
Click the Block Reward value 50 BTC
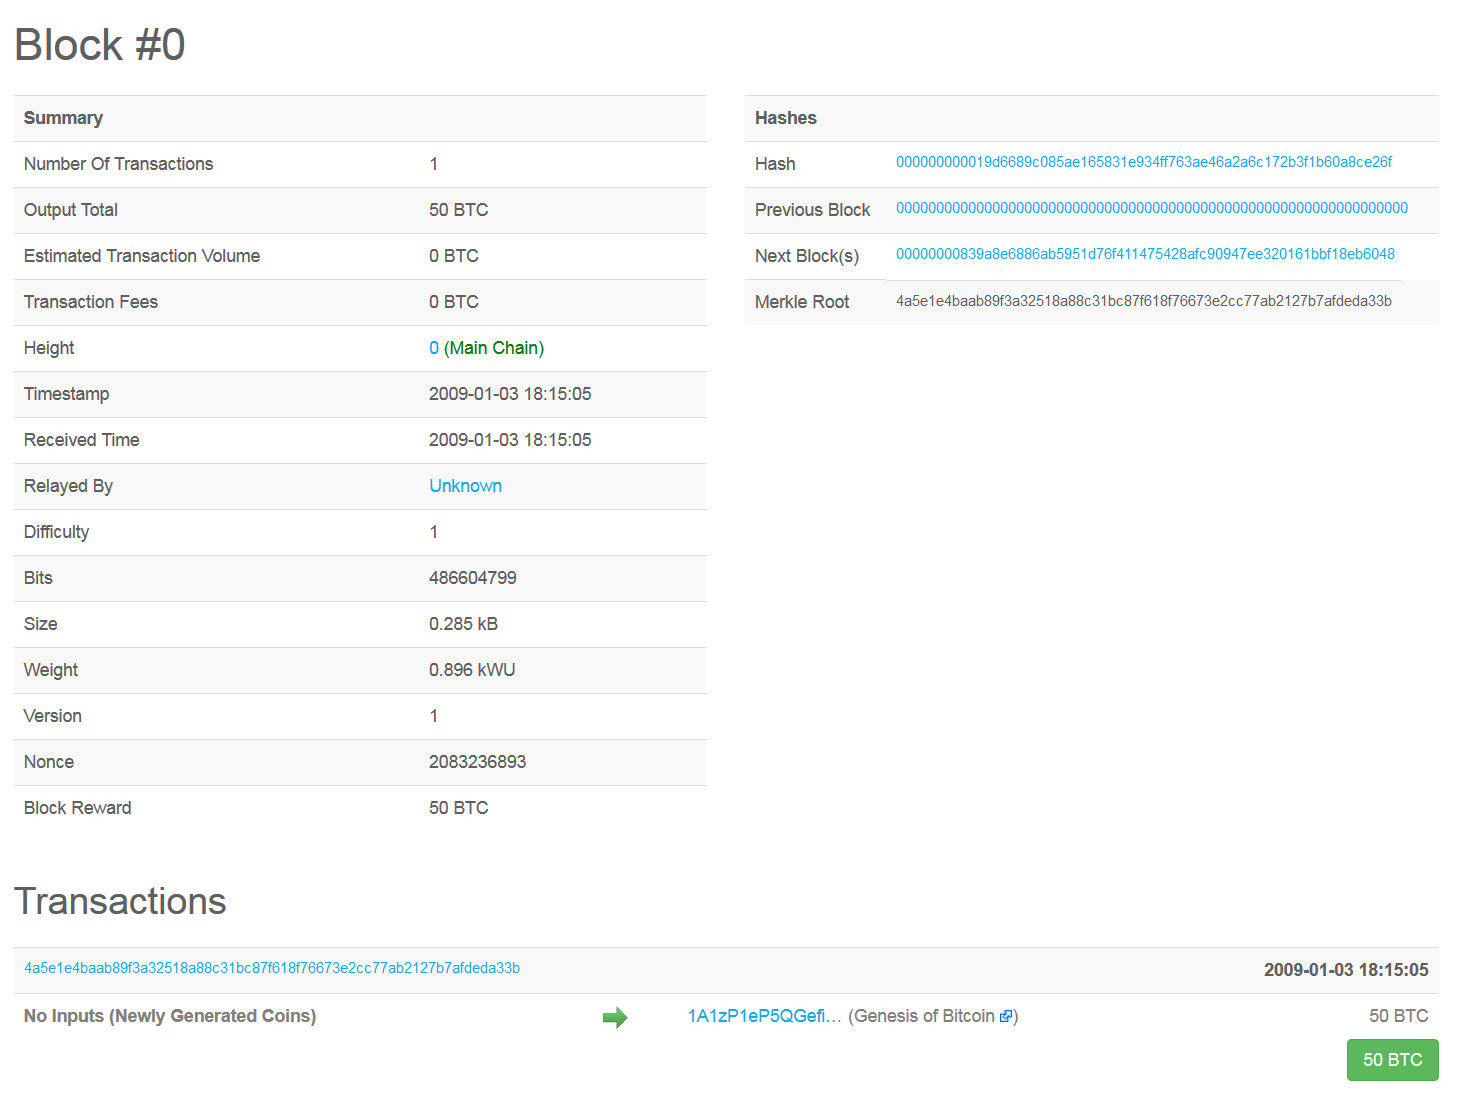point(459,808)
